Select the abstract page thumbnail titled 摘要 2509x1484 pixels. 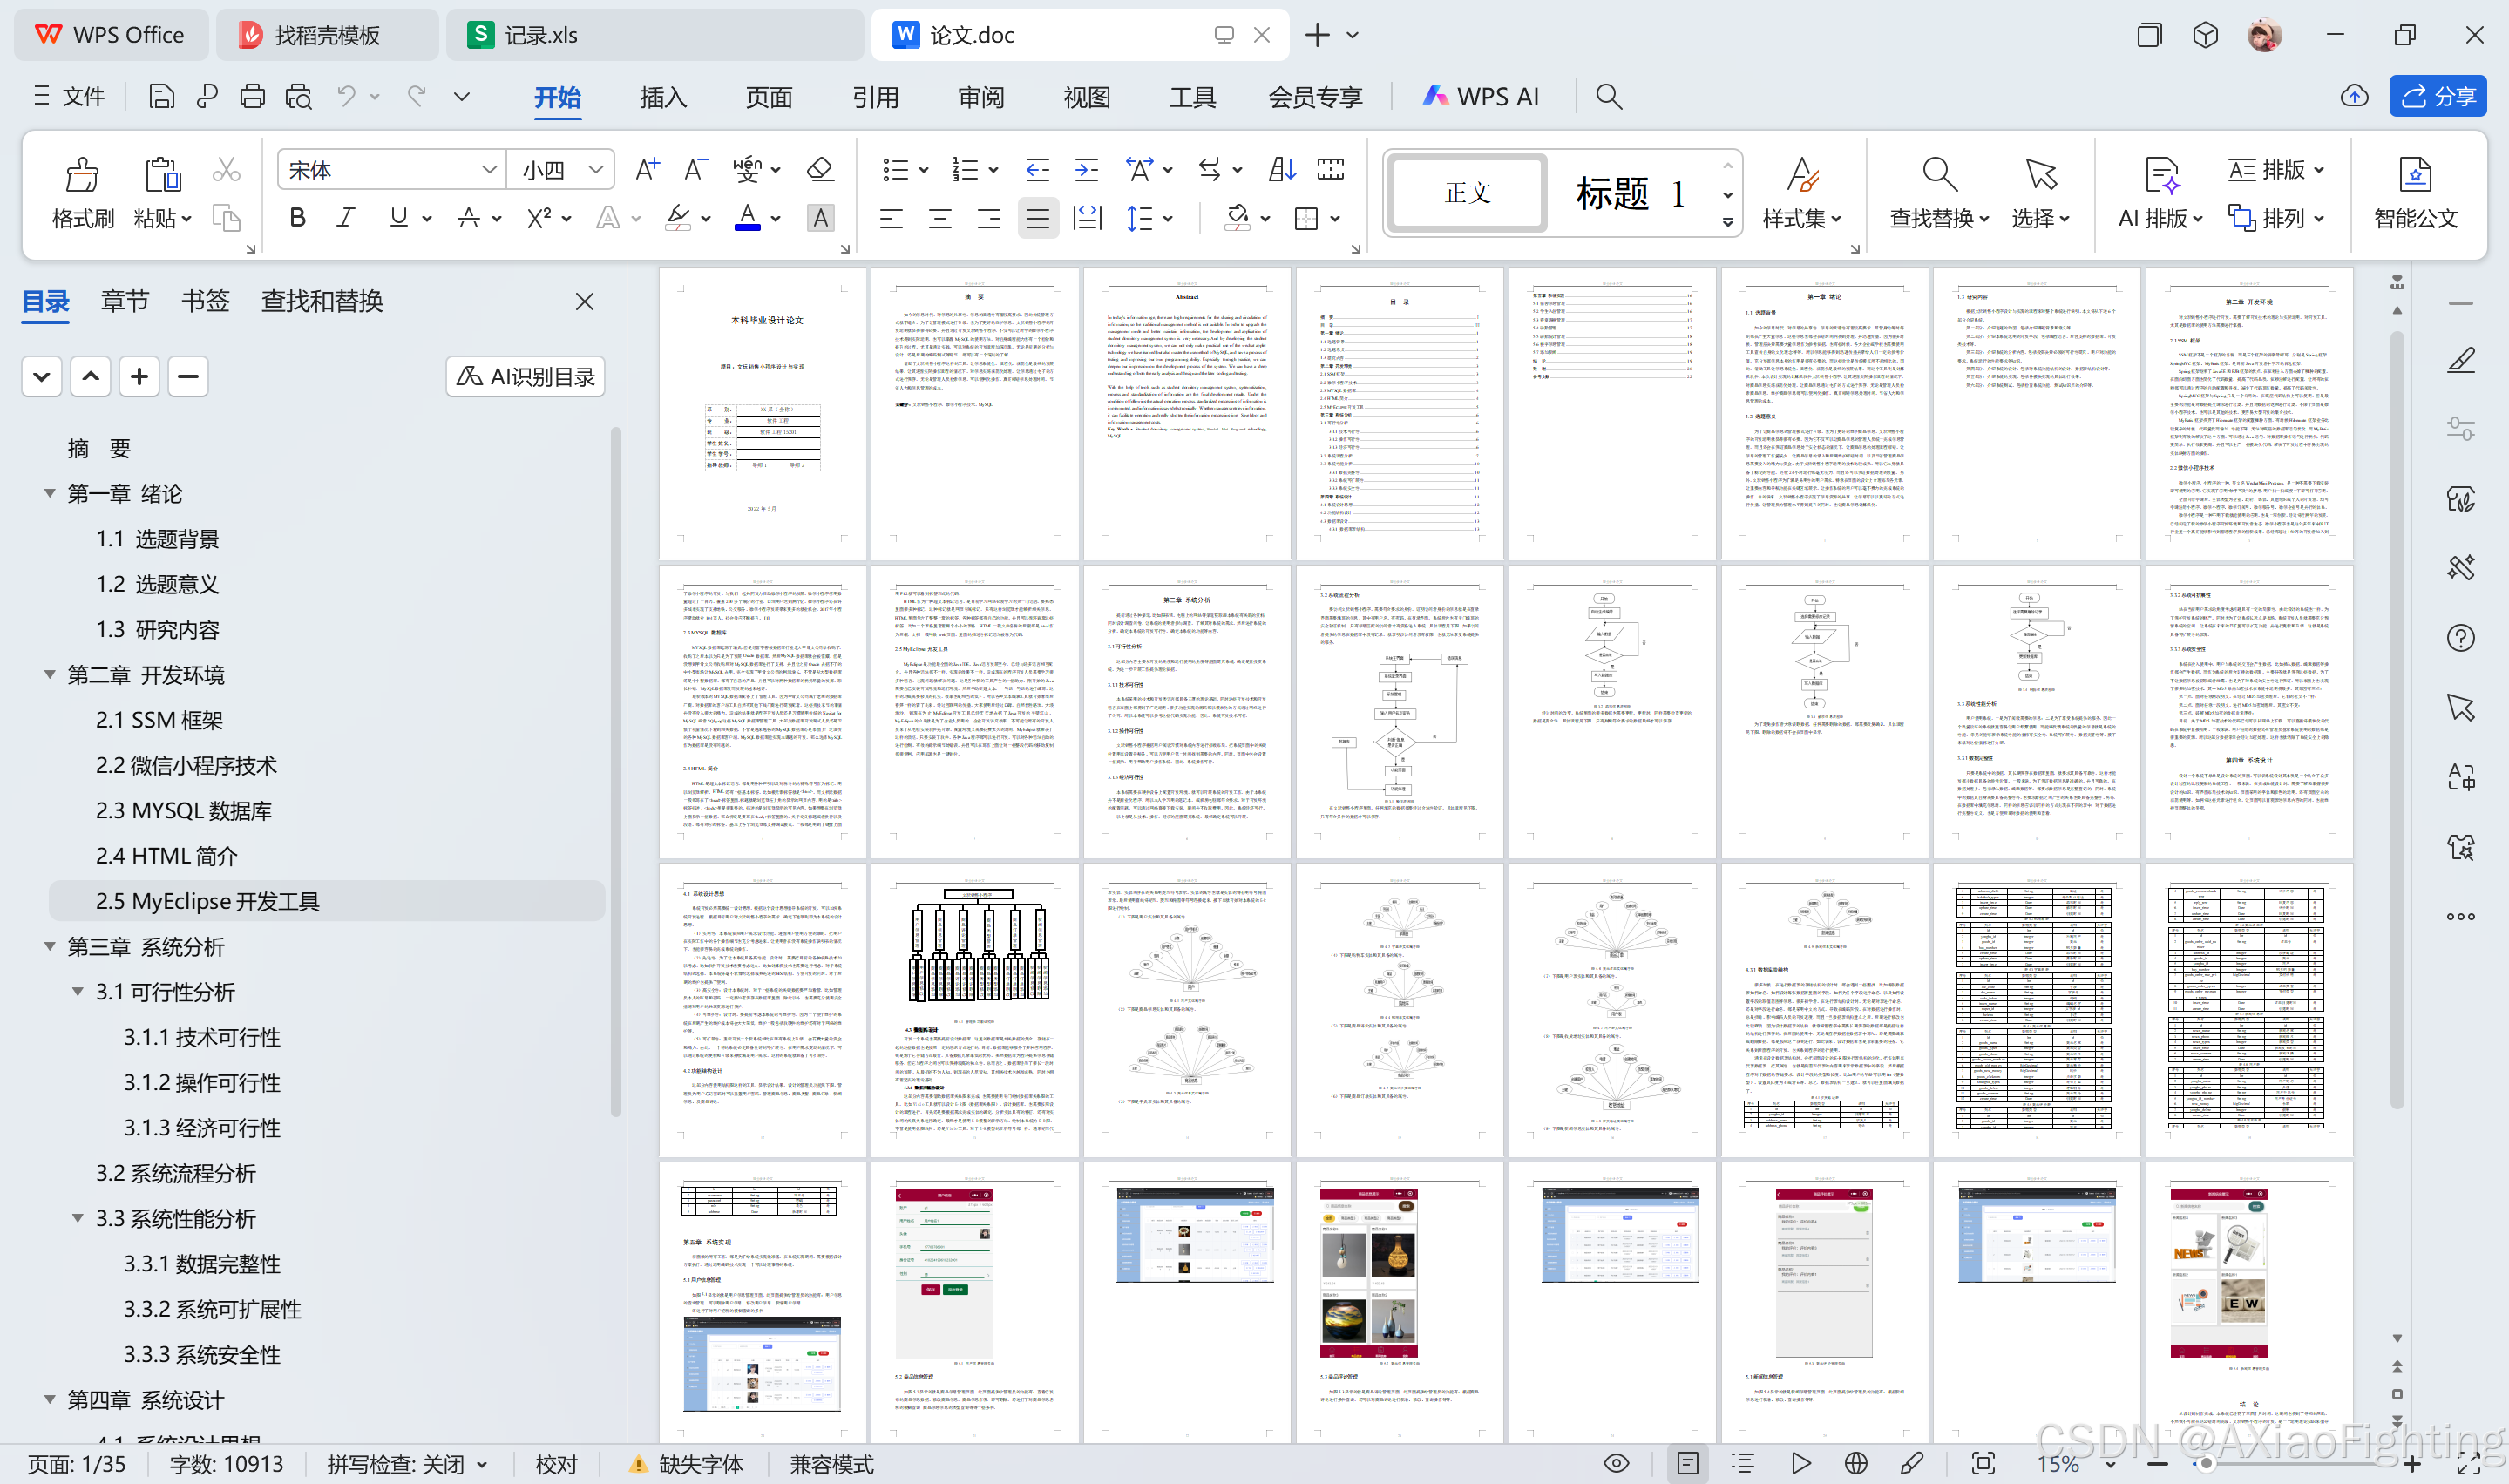974,413
